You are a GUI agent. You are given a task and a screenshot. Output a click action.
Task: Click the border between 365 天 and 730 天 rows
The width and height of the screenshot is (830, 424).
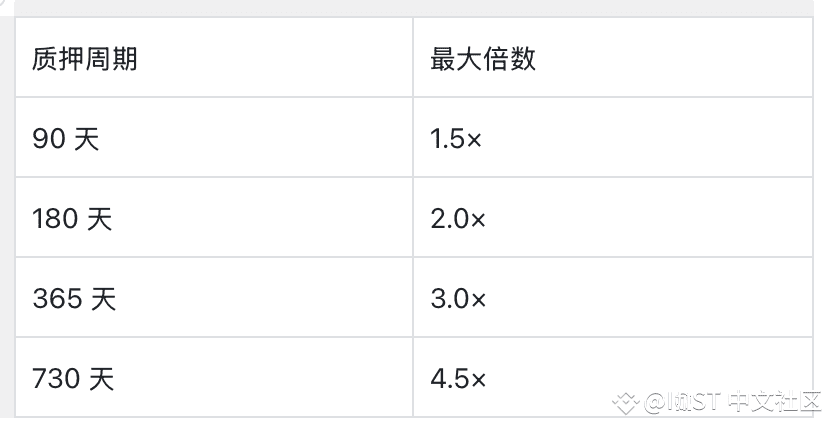[414, 337]
